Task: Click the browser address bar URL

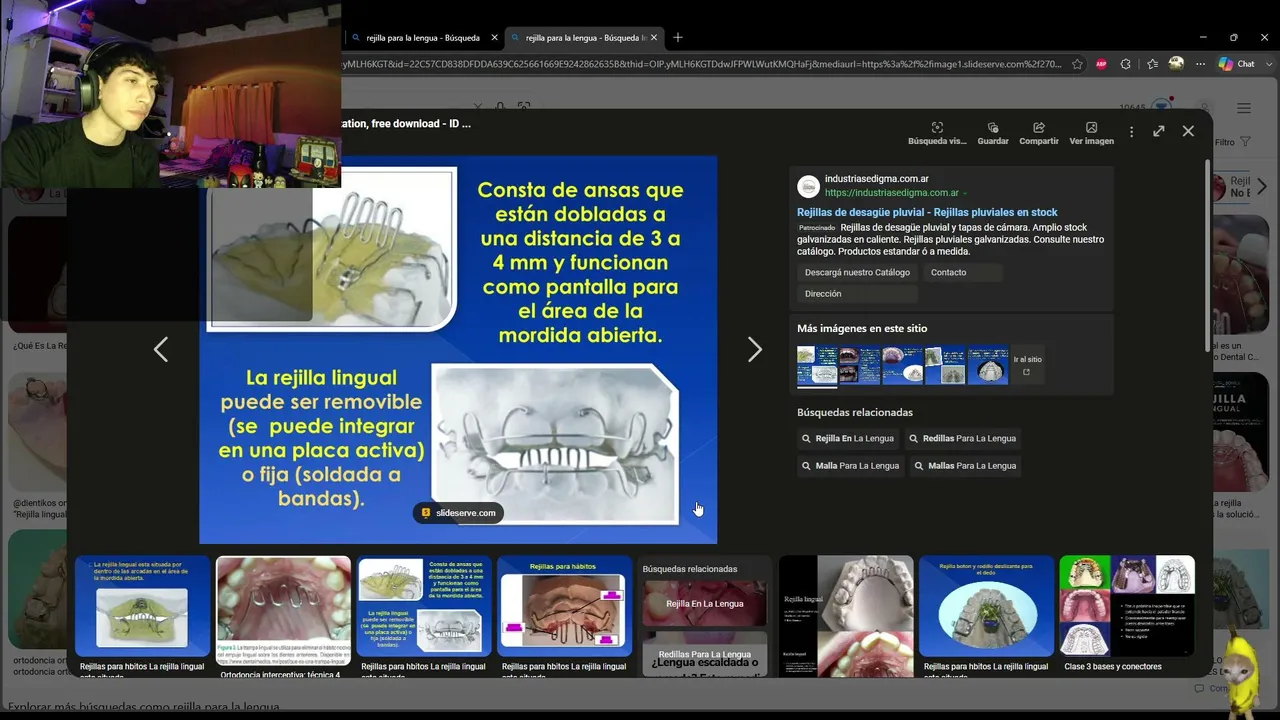Action: tap(702, 64)
